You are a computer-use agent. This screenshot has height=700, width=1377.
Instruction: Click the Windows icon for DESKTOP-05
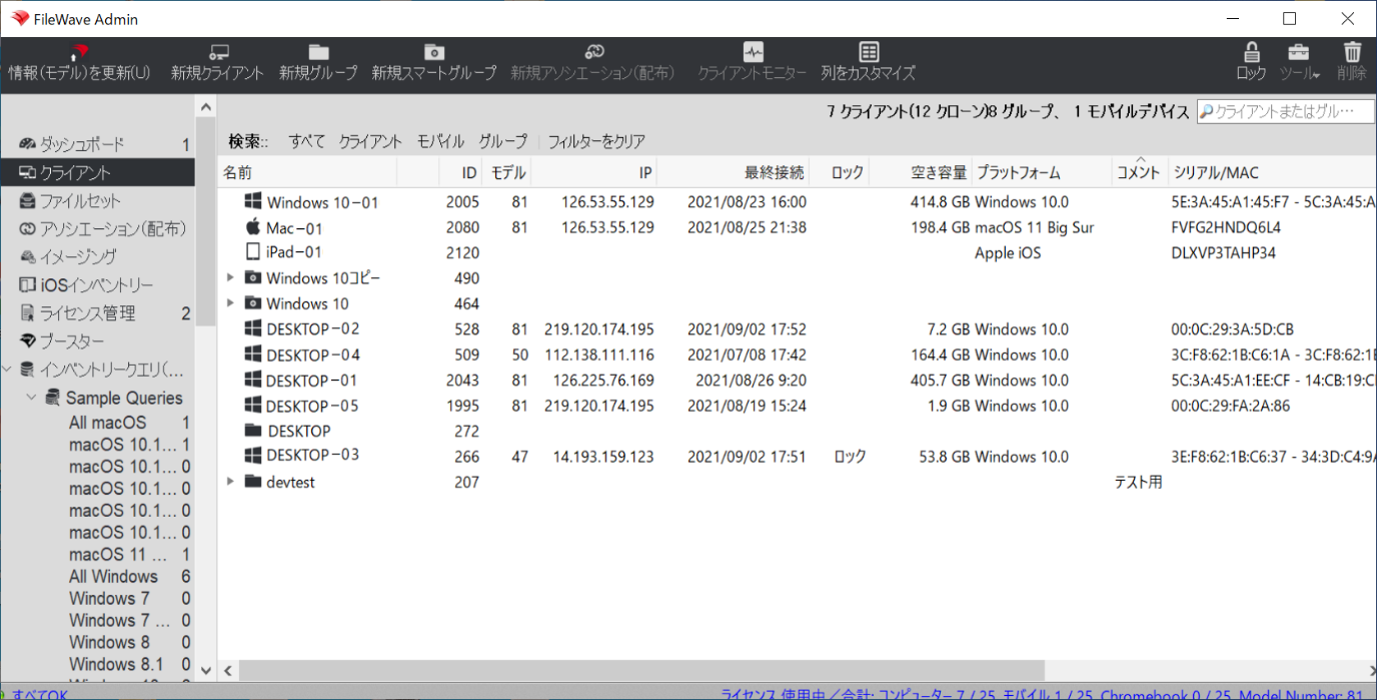(253, 405)
